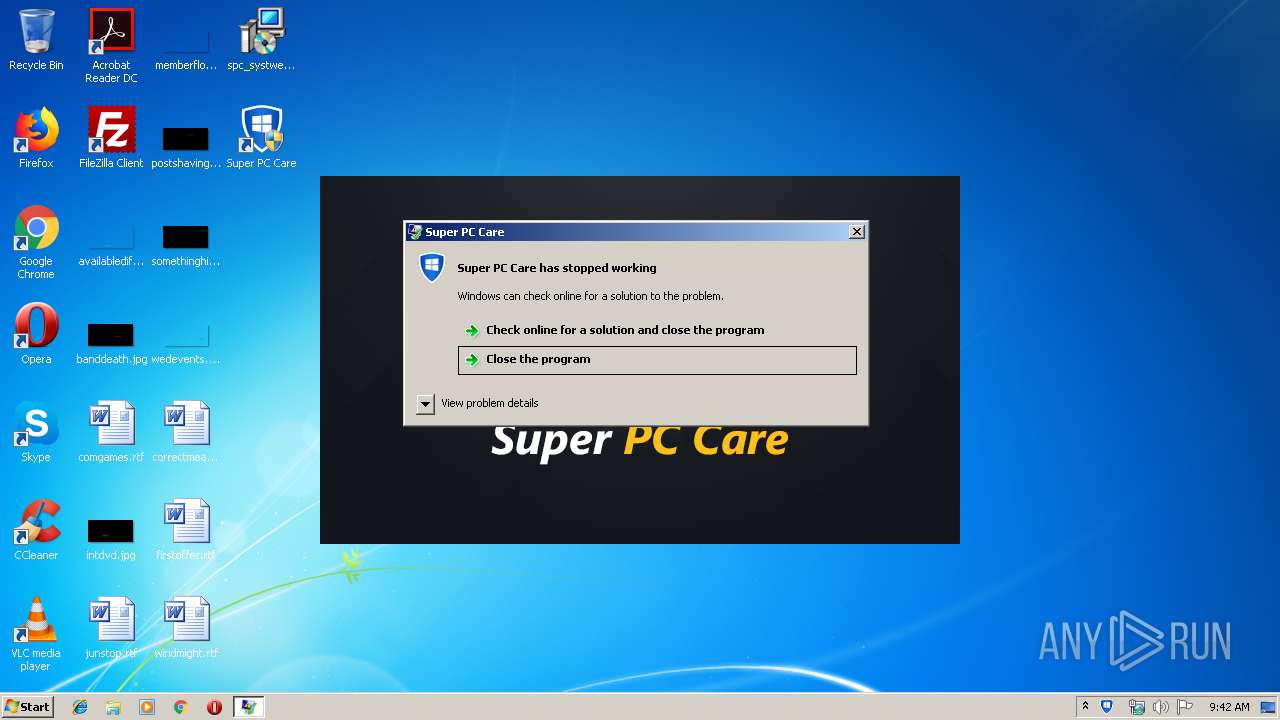Open Windows Explorer folder in taskbar

(x=113, y=707)
